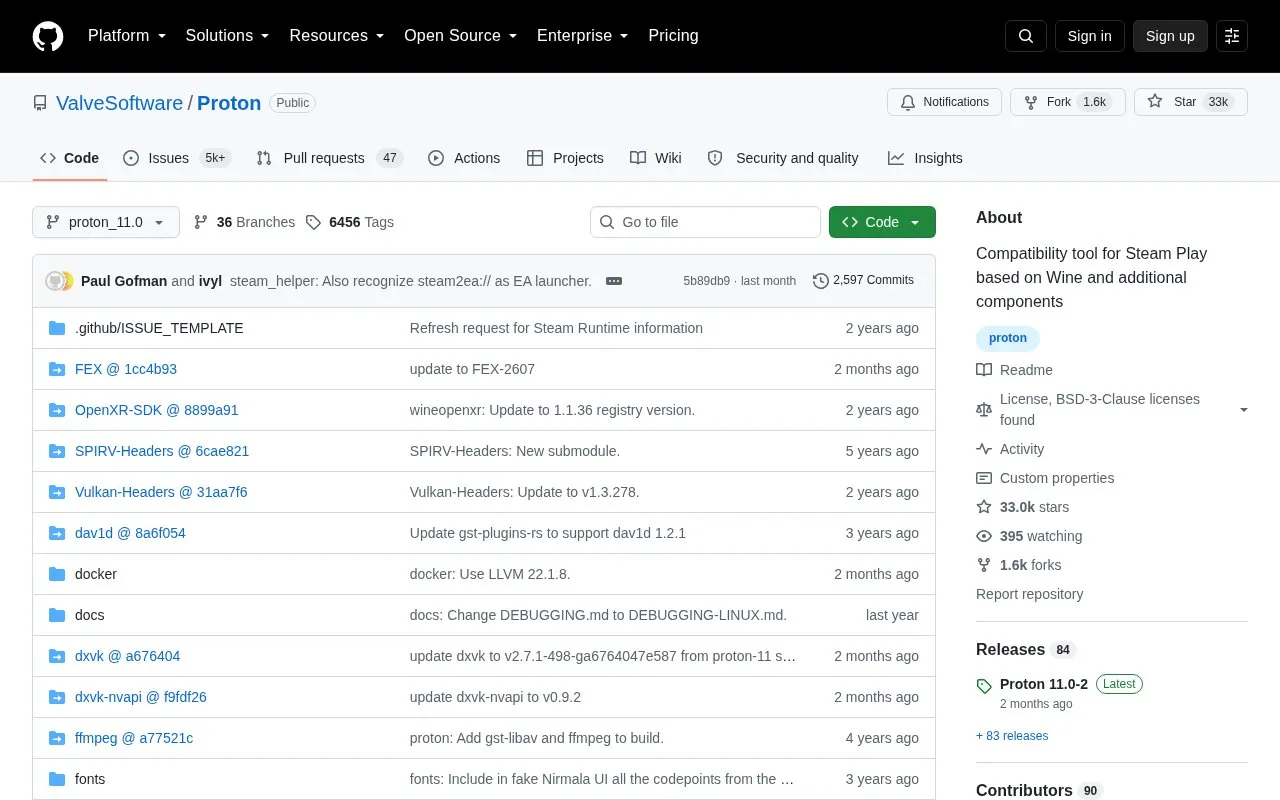Click the Go to file field
1280x800 pixels.
pos(705,222)
